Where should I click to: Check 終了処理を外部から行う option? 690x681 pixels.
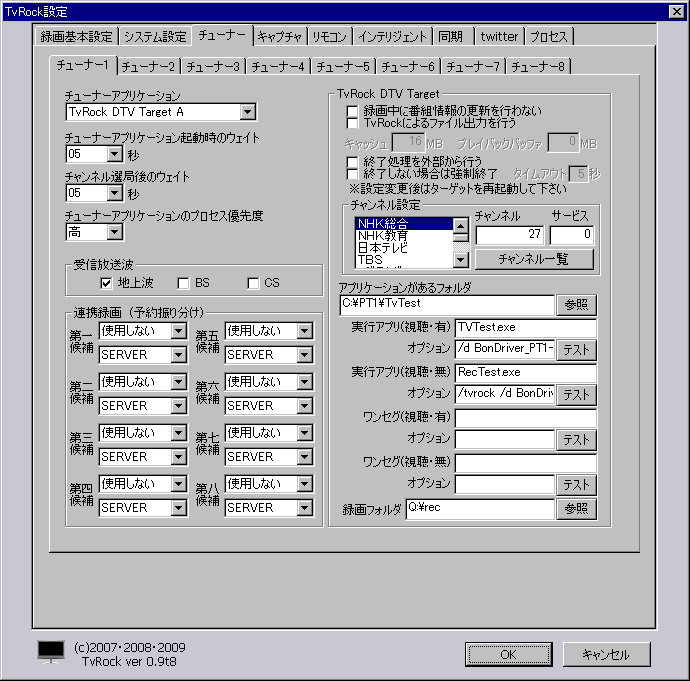pyautogui.click(x=352, y=162)
